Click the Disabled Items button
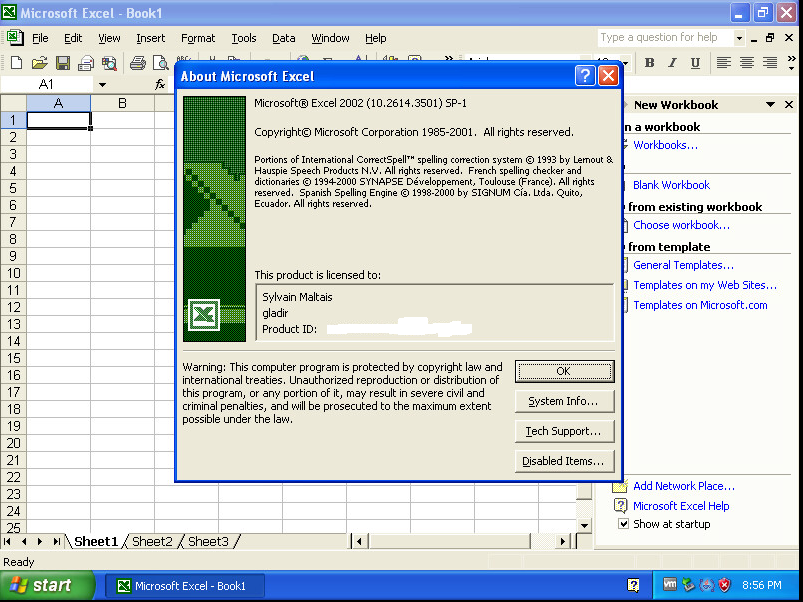The width and height of the screenshot is (803, 602). [x=564, y=461]
